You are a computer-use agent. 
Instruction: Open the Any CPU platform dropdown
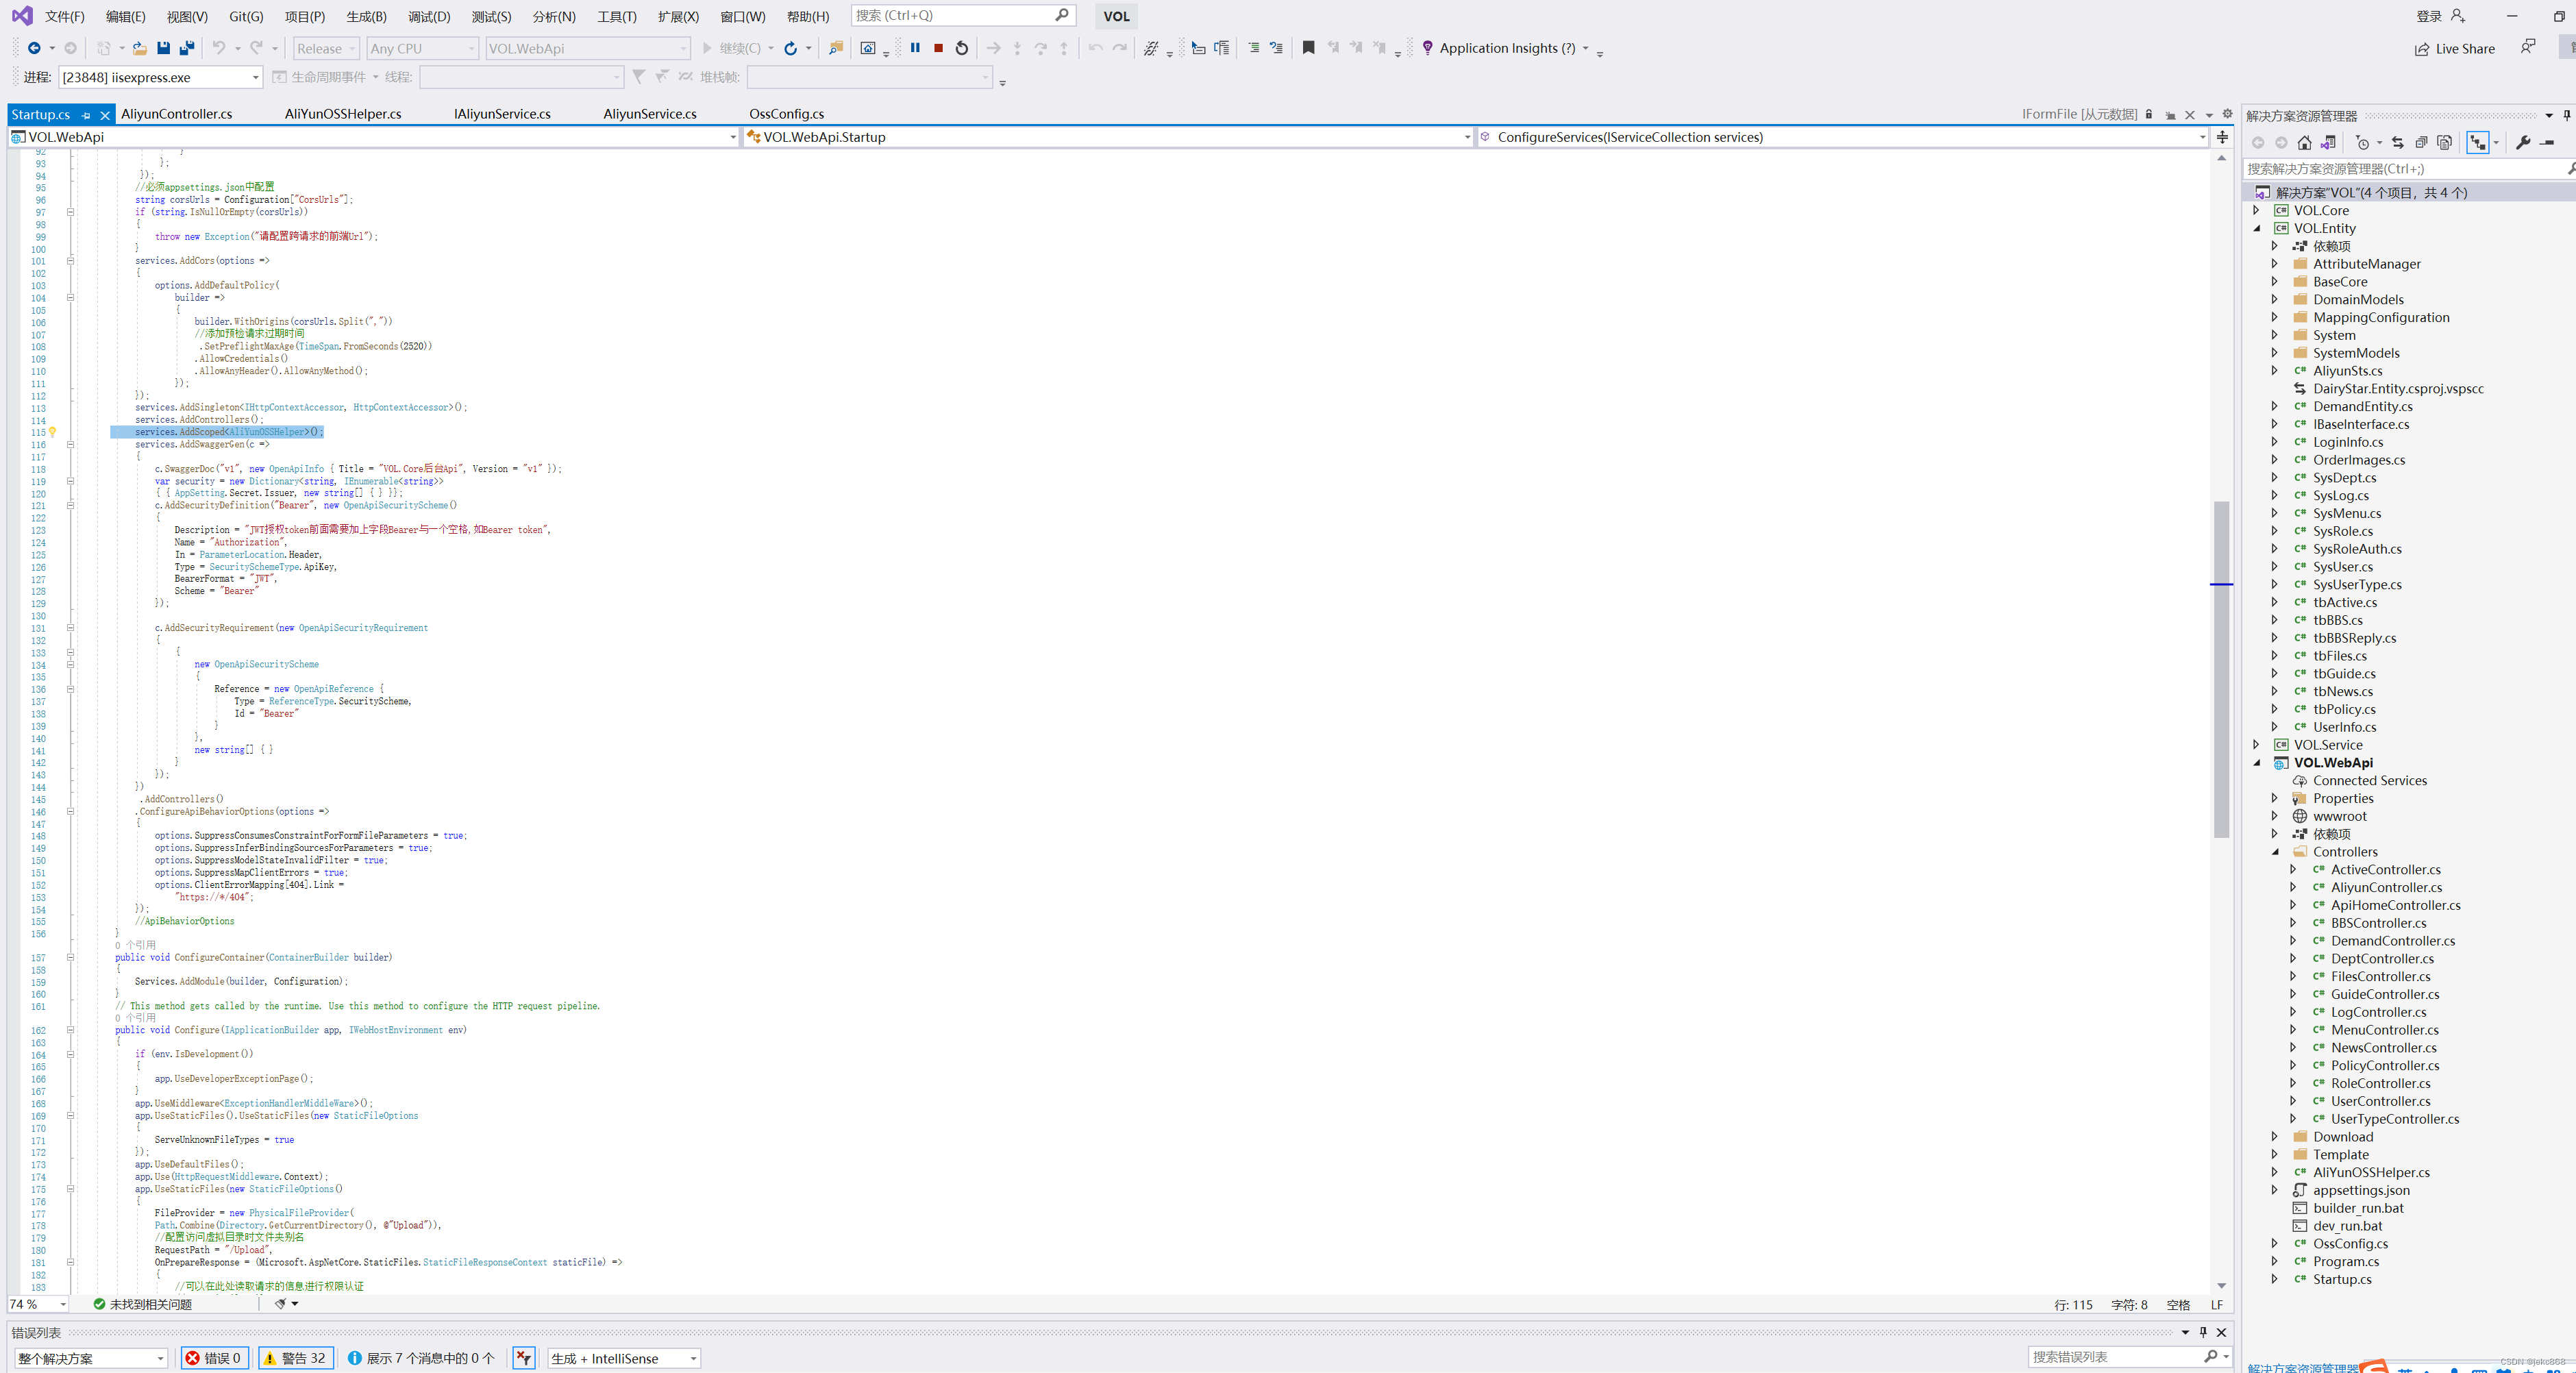422,48
